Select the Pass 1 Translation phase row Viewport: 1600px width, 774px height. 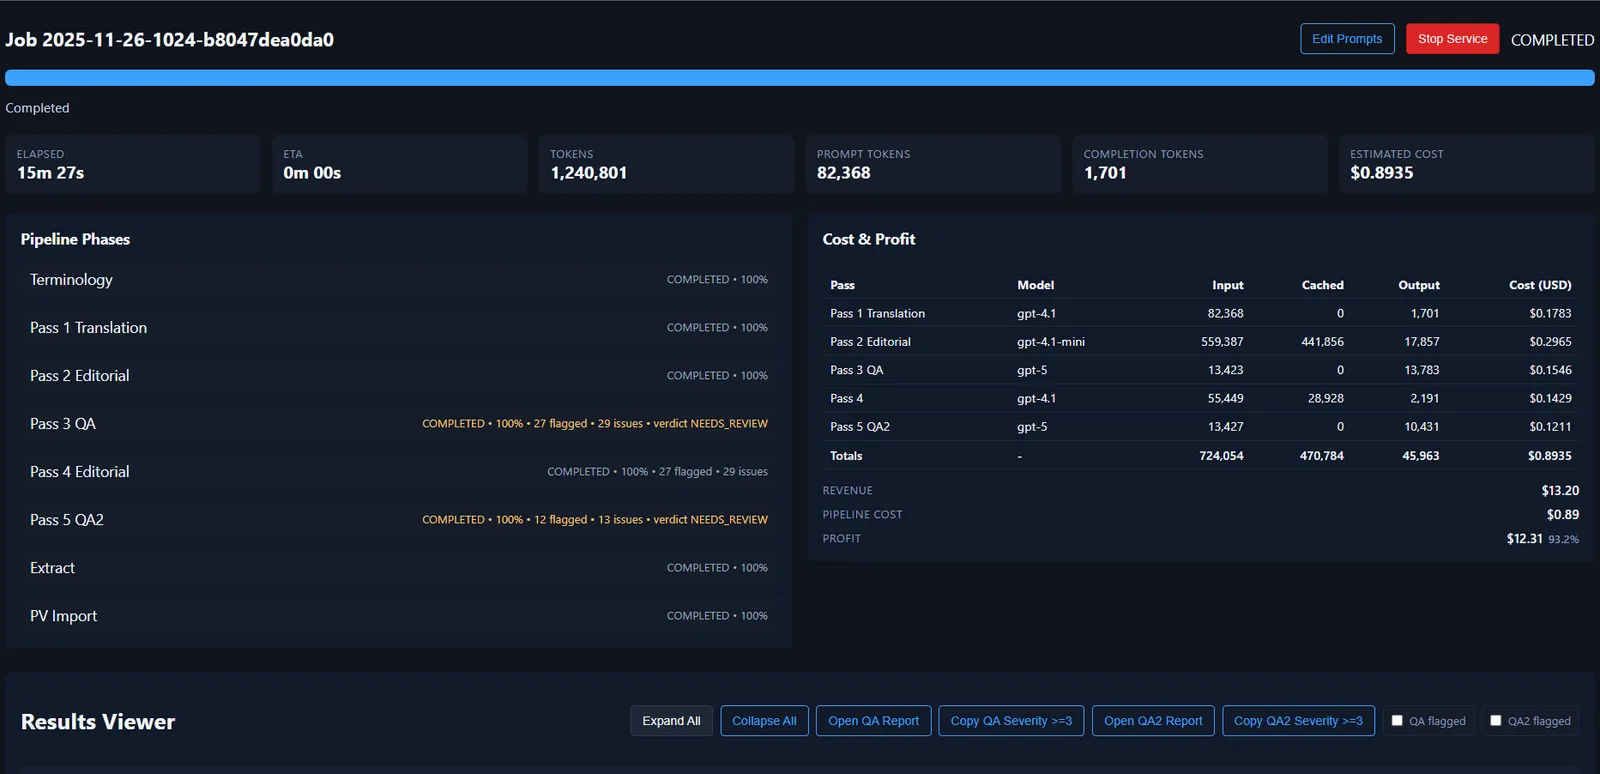coord(399,328)
